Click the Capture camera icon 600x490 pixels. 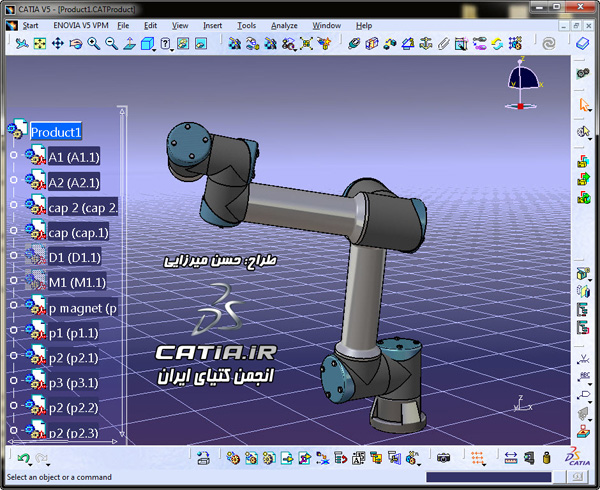coord(443,458)
